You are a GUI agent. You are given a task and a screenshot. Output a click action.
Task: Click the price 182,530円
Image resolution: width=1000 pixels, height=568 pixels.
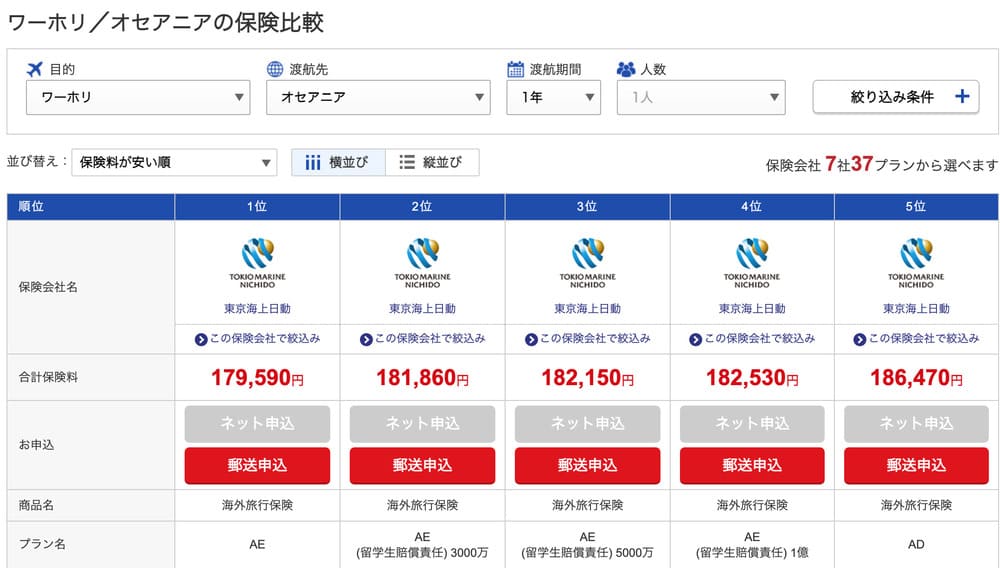point(752,377)
